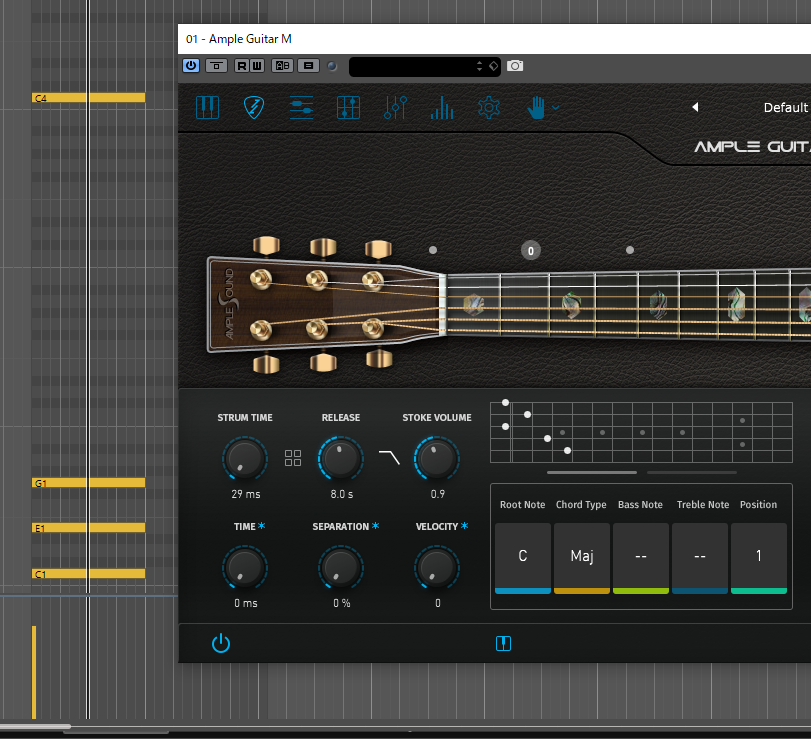Click the '29 ms' strum time value
This screenshot has height=739, width=811.
click(x=246, y=494)
